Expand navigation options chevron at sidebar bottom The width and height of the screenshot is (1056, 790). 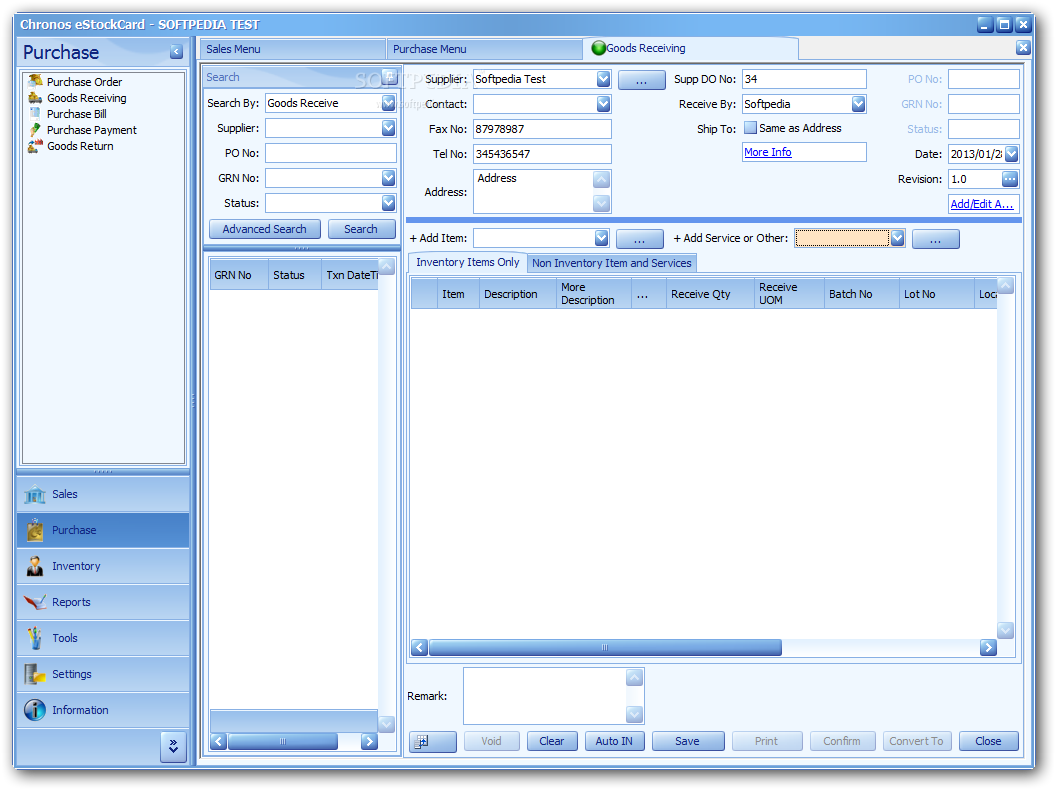[173, 746]
